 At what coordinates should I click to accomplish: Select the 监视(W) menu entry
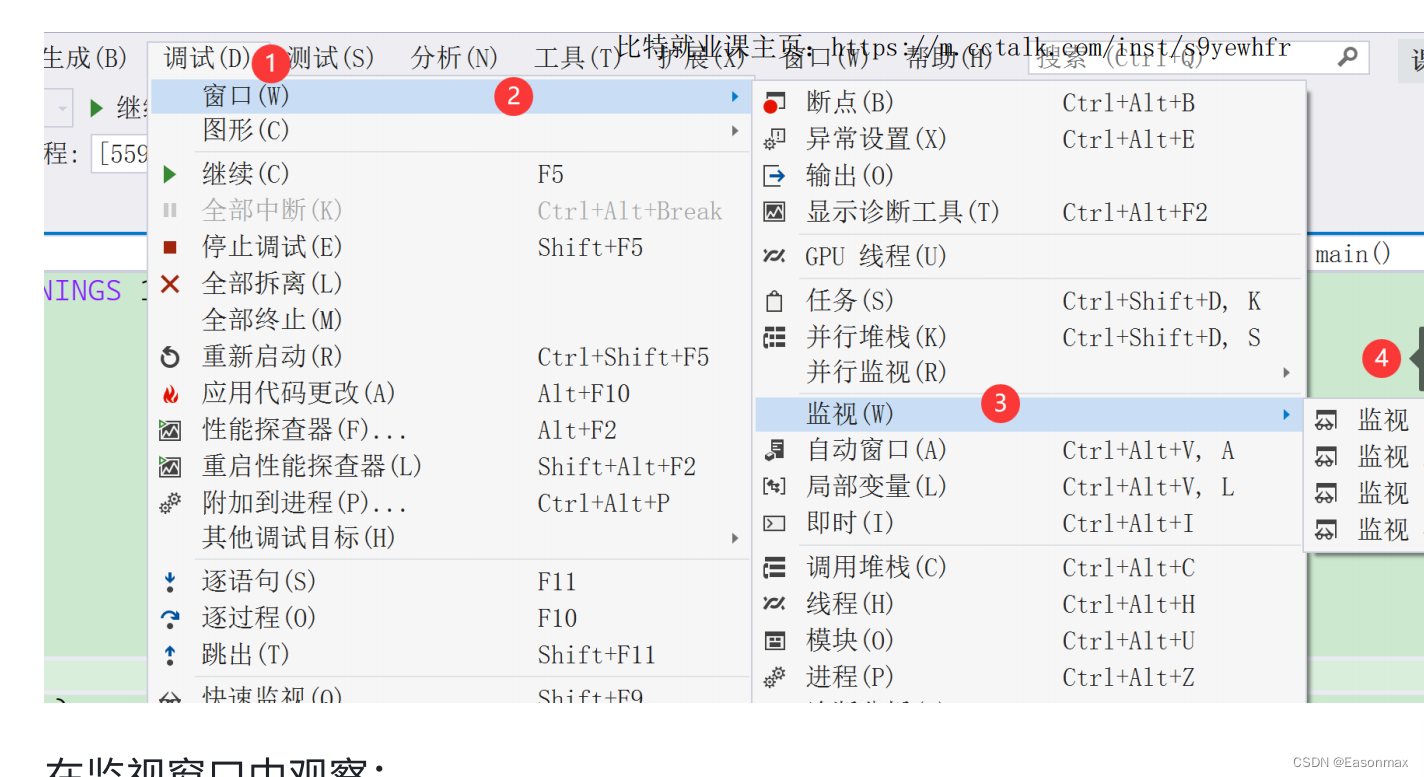pyautogui.click(x=1030, y=414)
